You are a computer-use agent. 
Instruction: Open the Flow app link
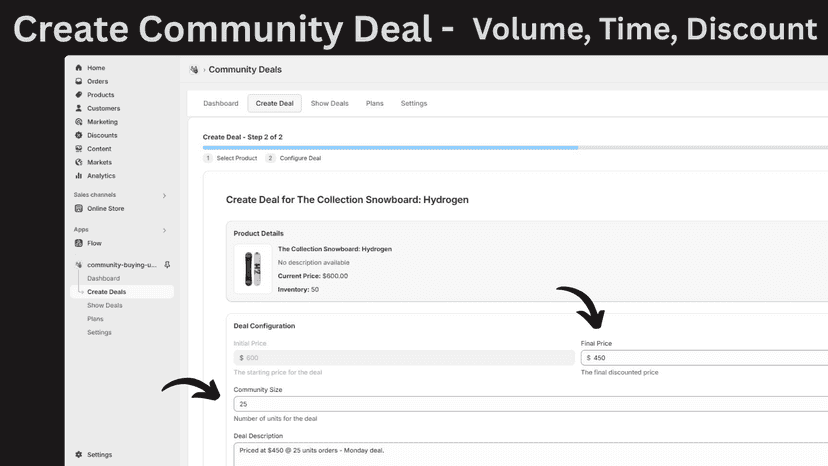click(x=94, y=243)
